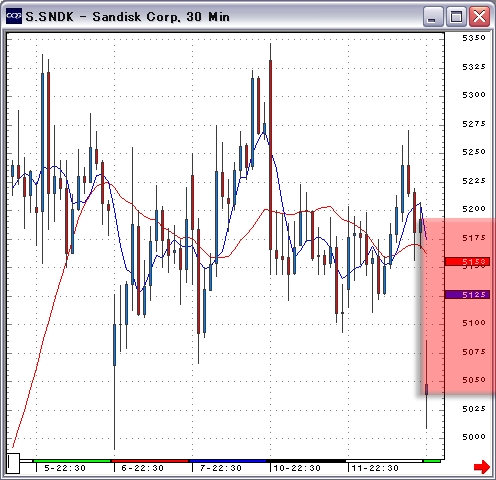This screenshot has height=480, width=496.
Task: Click the red arrow icon at bottom right
Action: click(x=482, y=467)
